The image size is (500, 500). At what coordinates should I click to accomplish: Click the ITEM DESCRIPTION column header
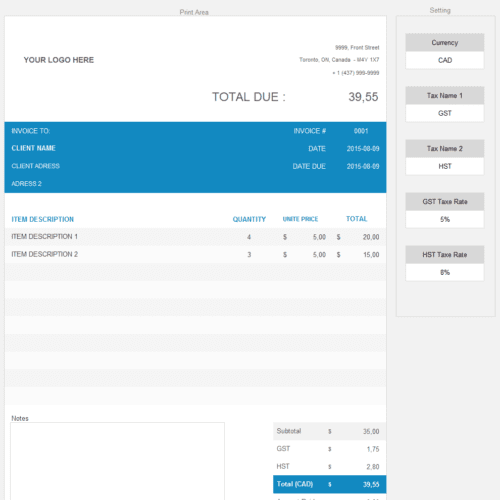tap(43, 219)
